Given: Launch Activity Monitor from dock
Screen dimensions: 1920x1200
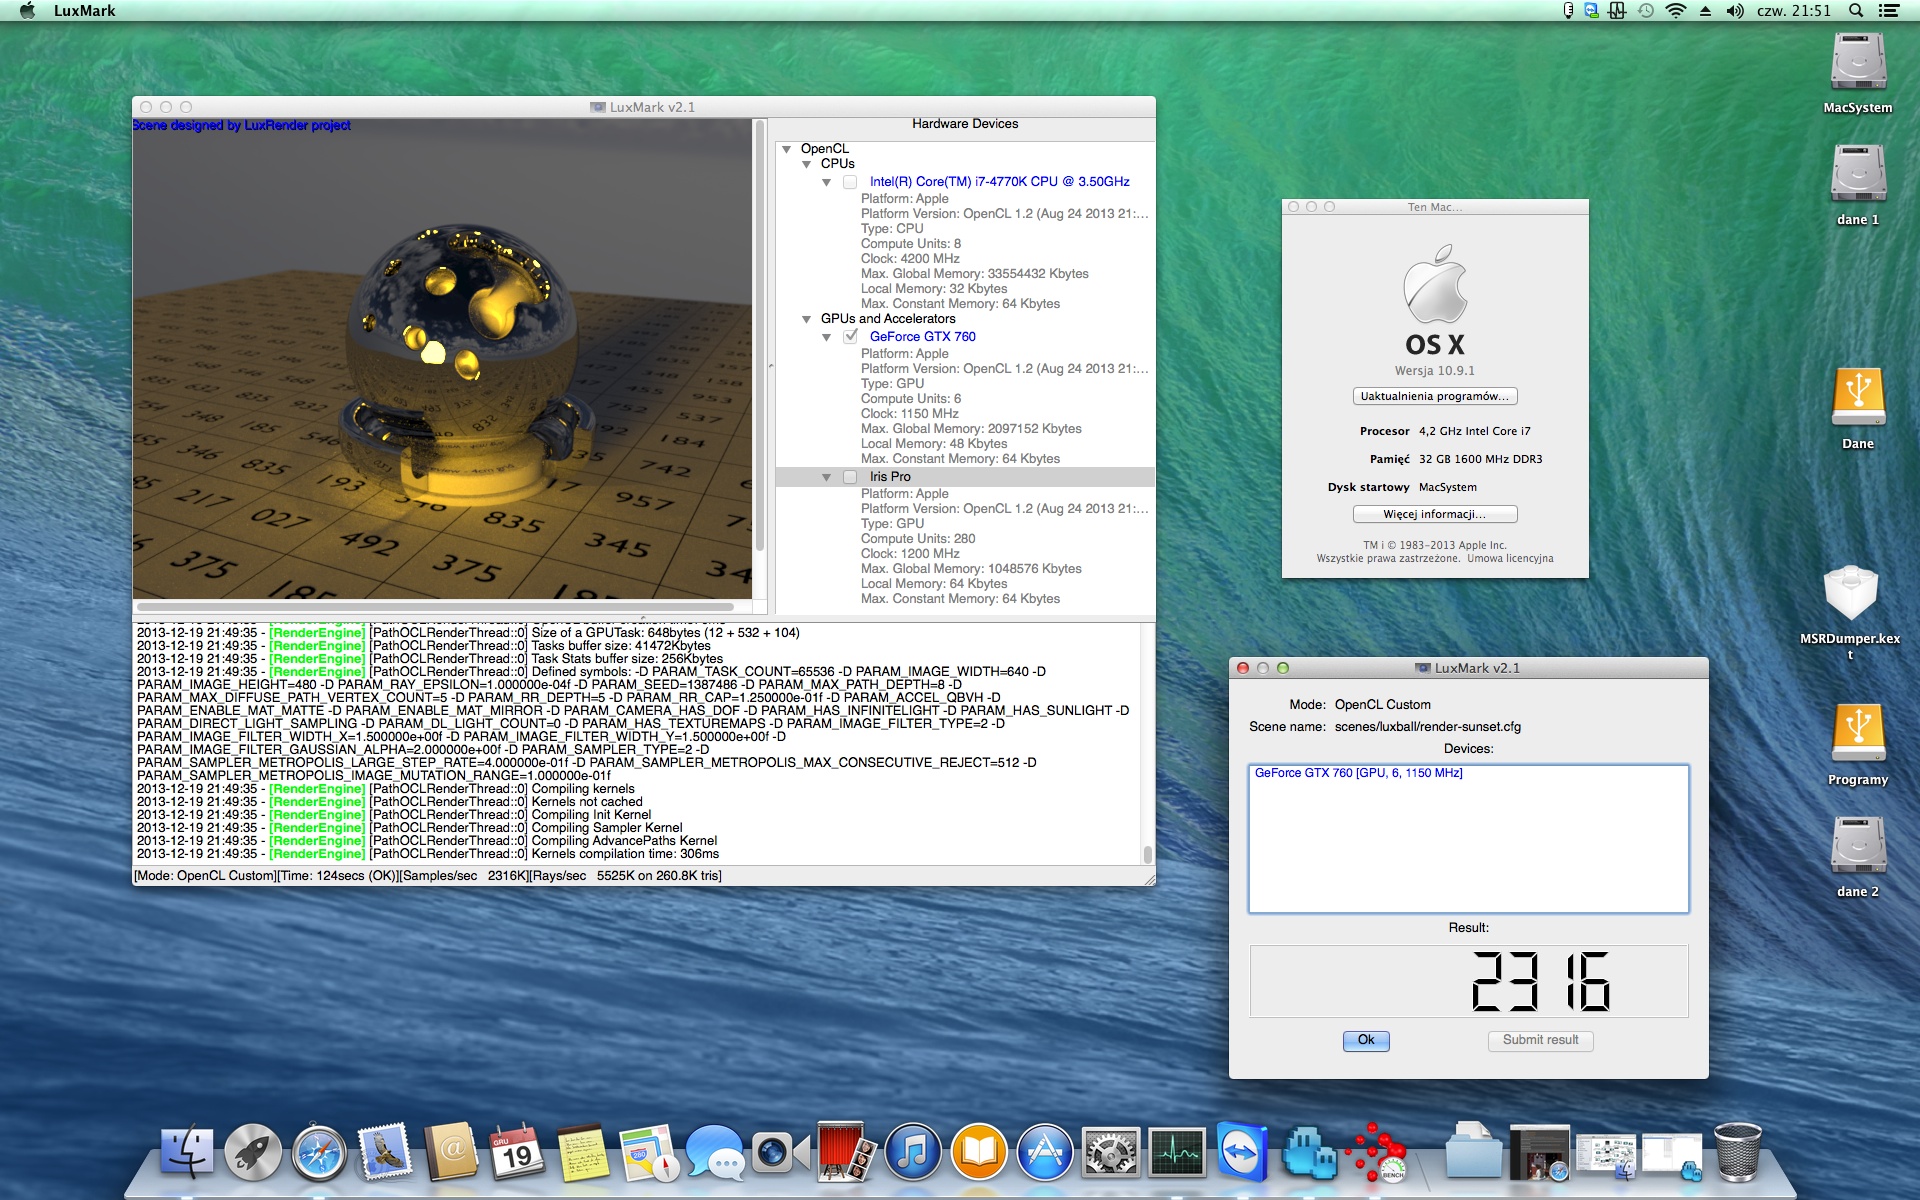Looking at the screenshot, I should click(x=1177, y=1153).
